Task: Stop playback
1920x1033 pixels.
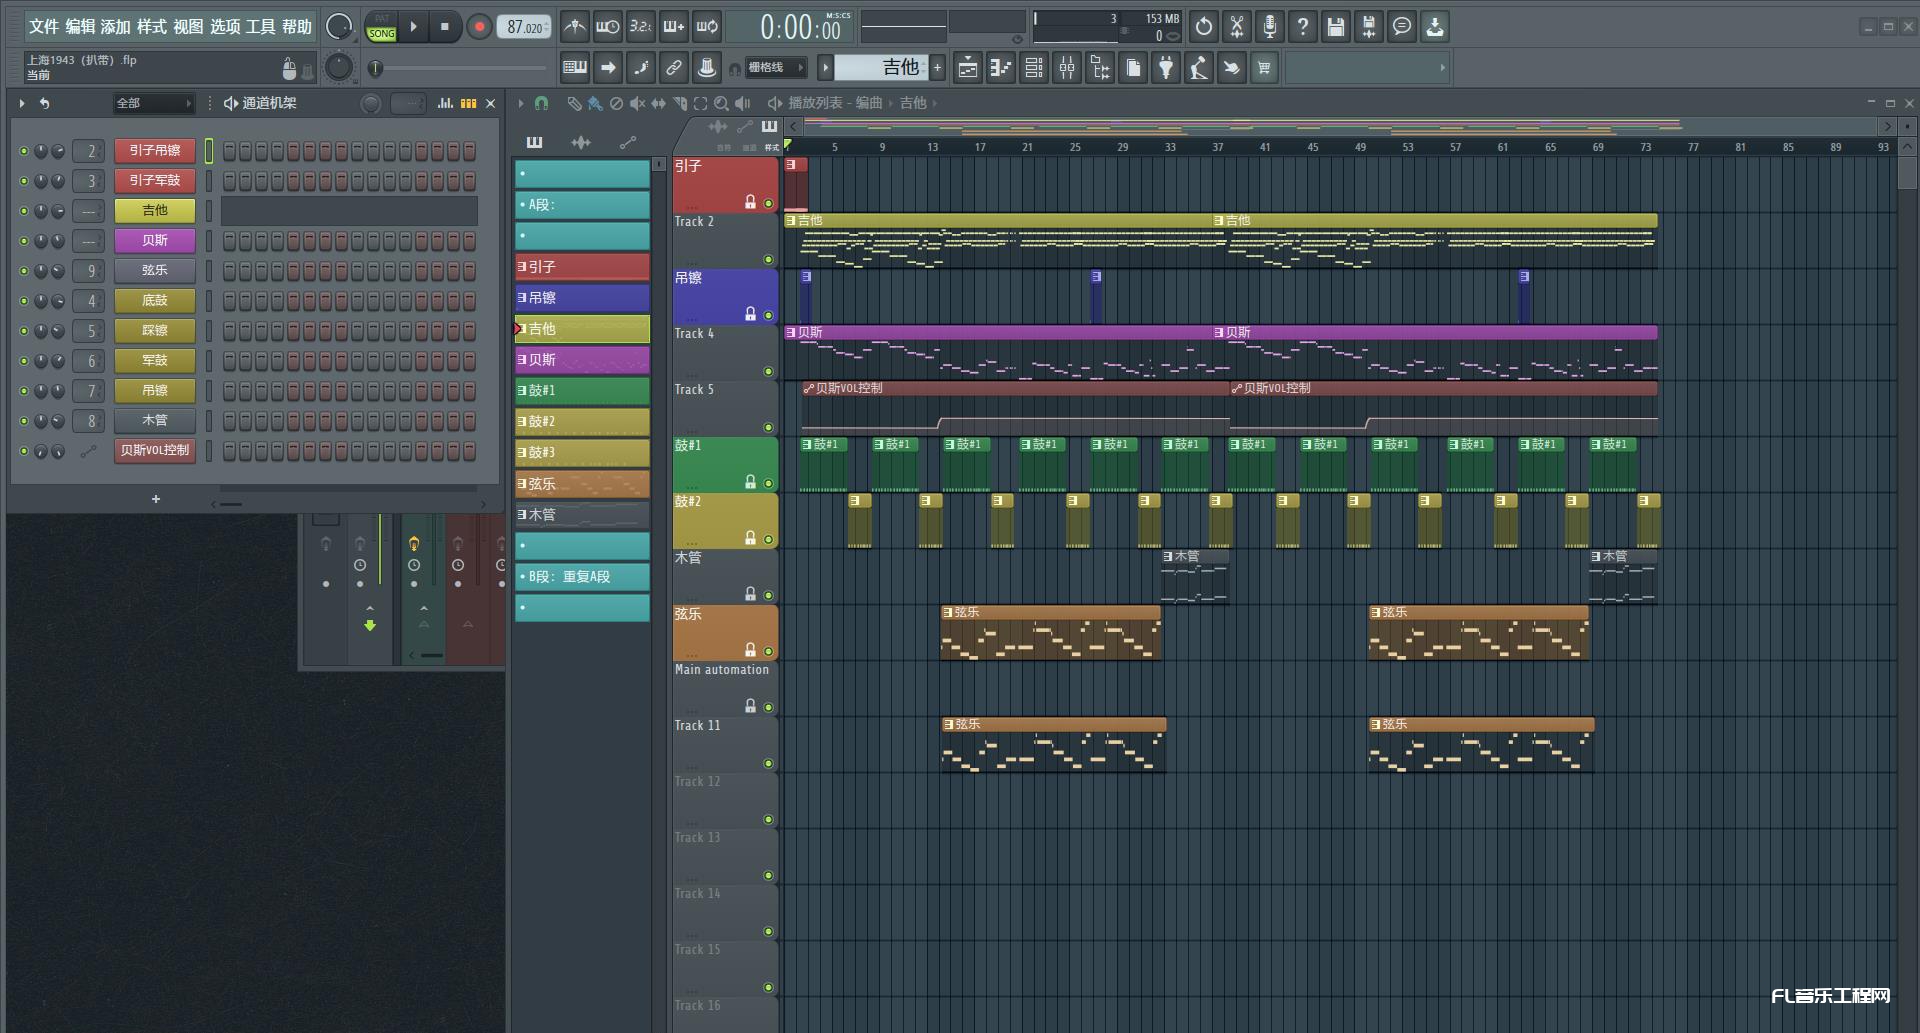Action: [445, 27]
